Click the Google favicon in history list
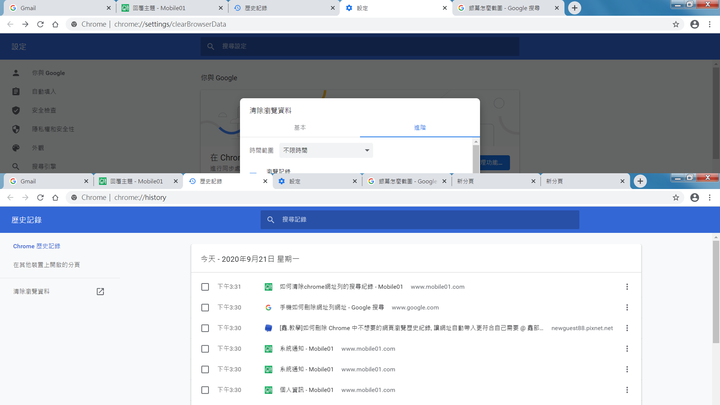720x405 pixels. coord(269,307)
